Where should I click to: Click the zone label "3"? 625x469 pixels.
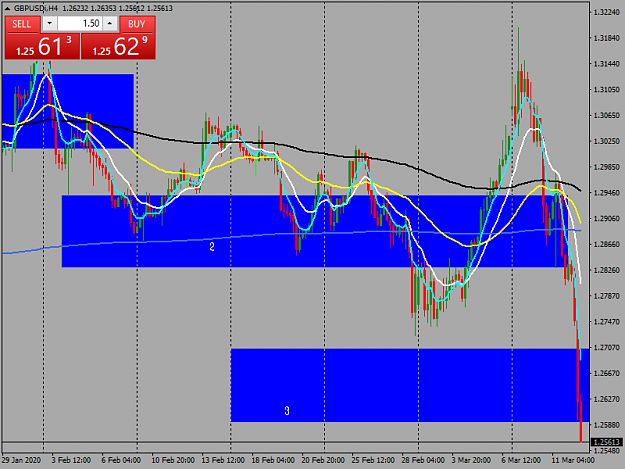pyautogui.click(x=287, y=411)
